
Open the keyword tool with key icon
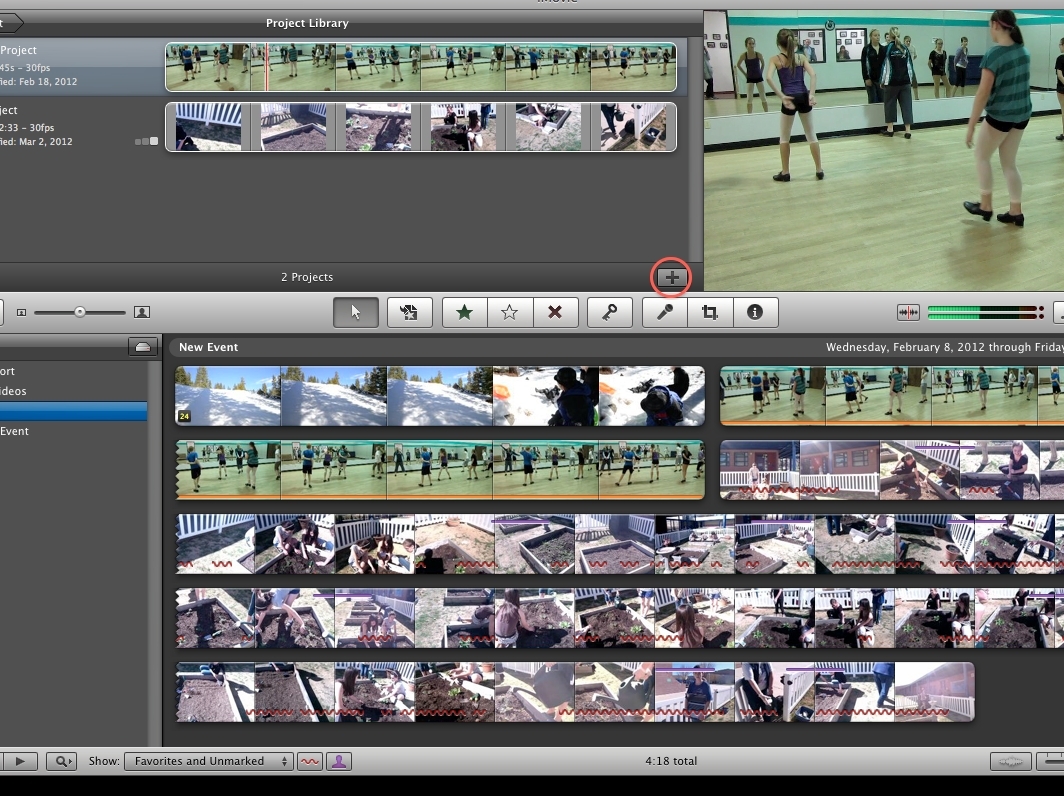pyautogui.click(x=609, y=312)
